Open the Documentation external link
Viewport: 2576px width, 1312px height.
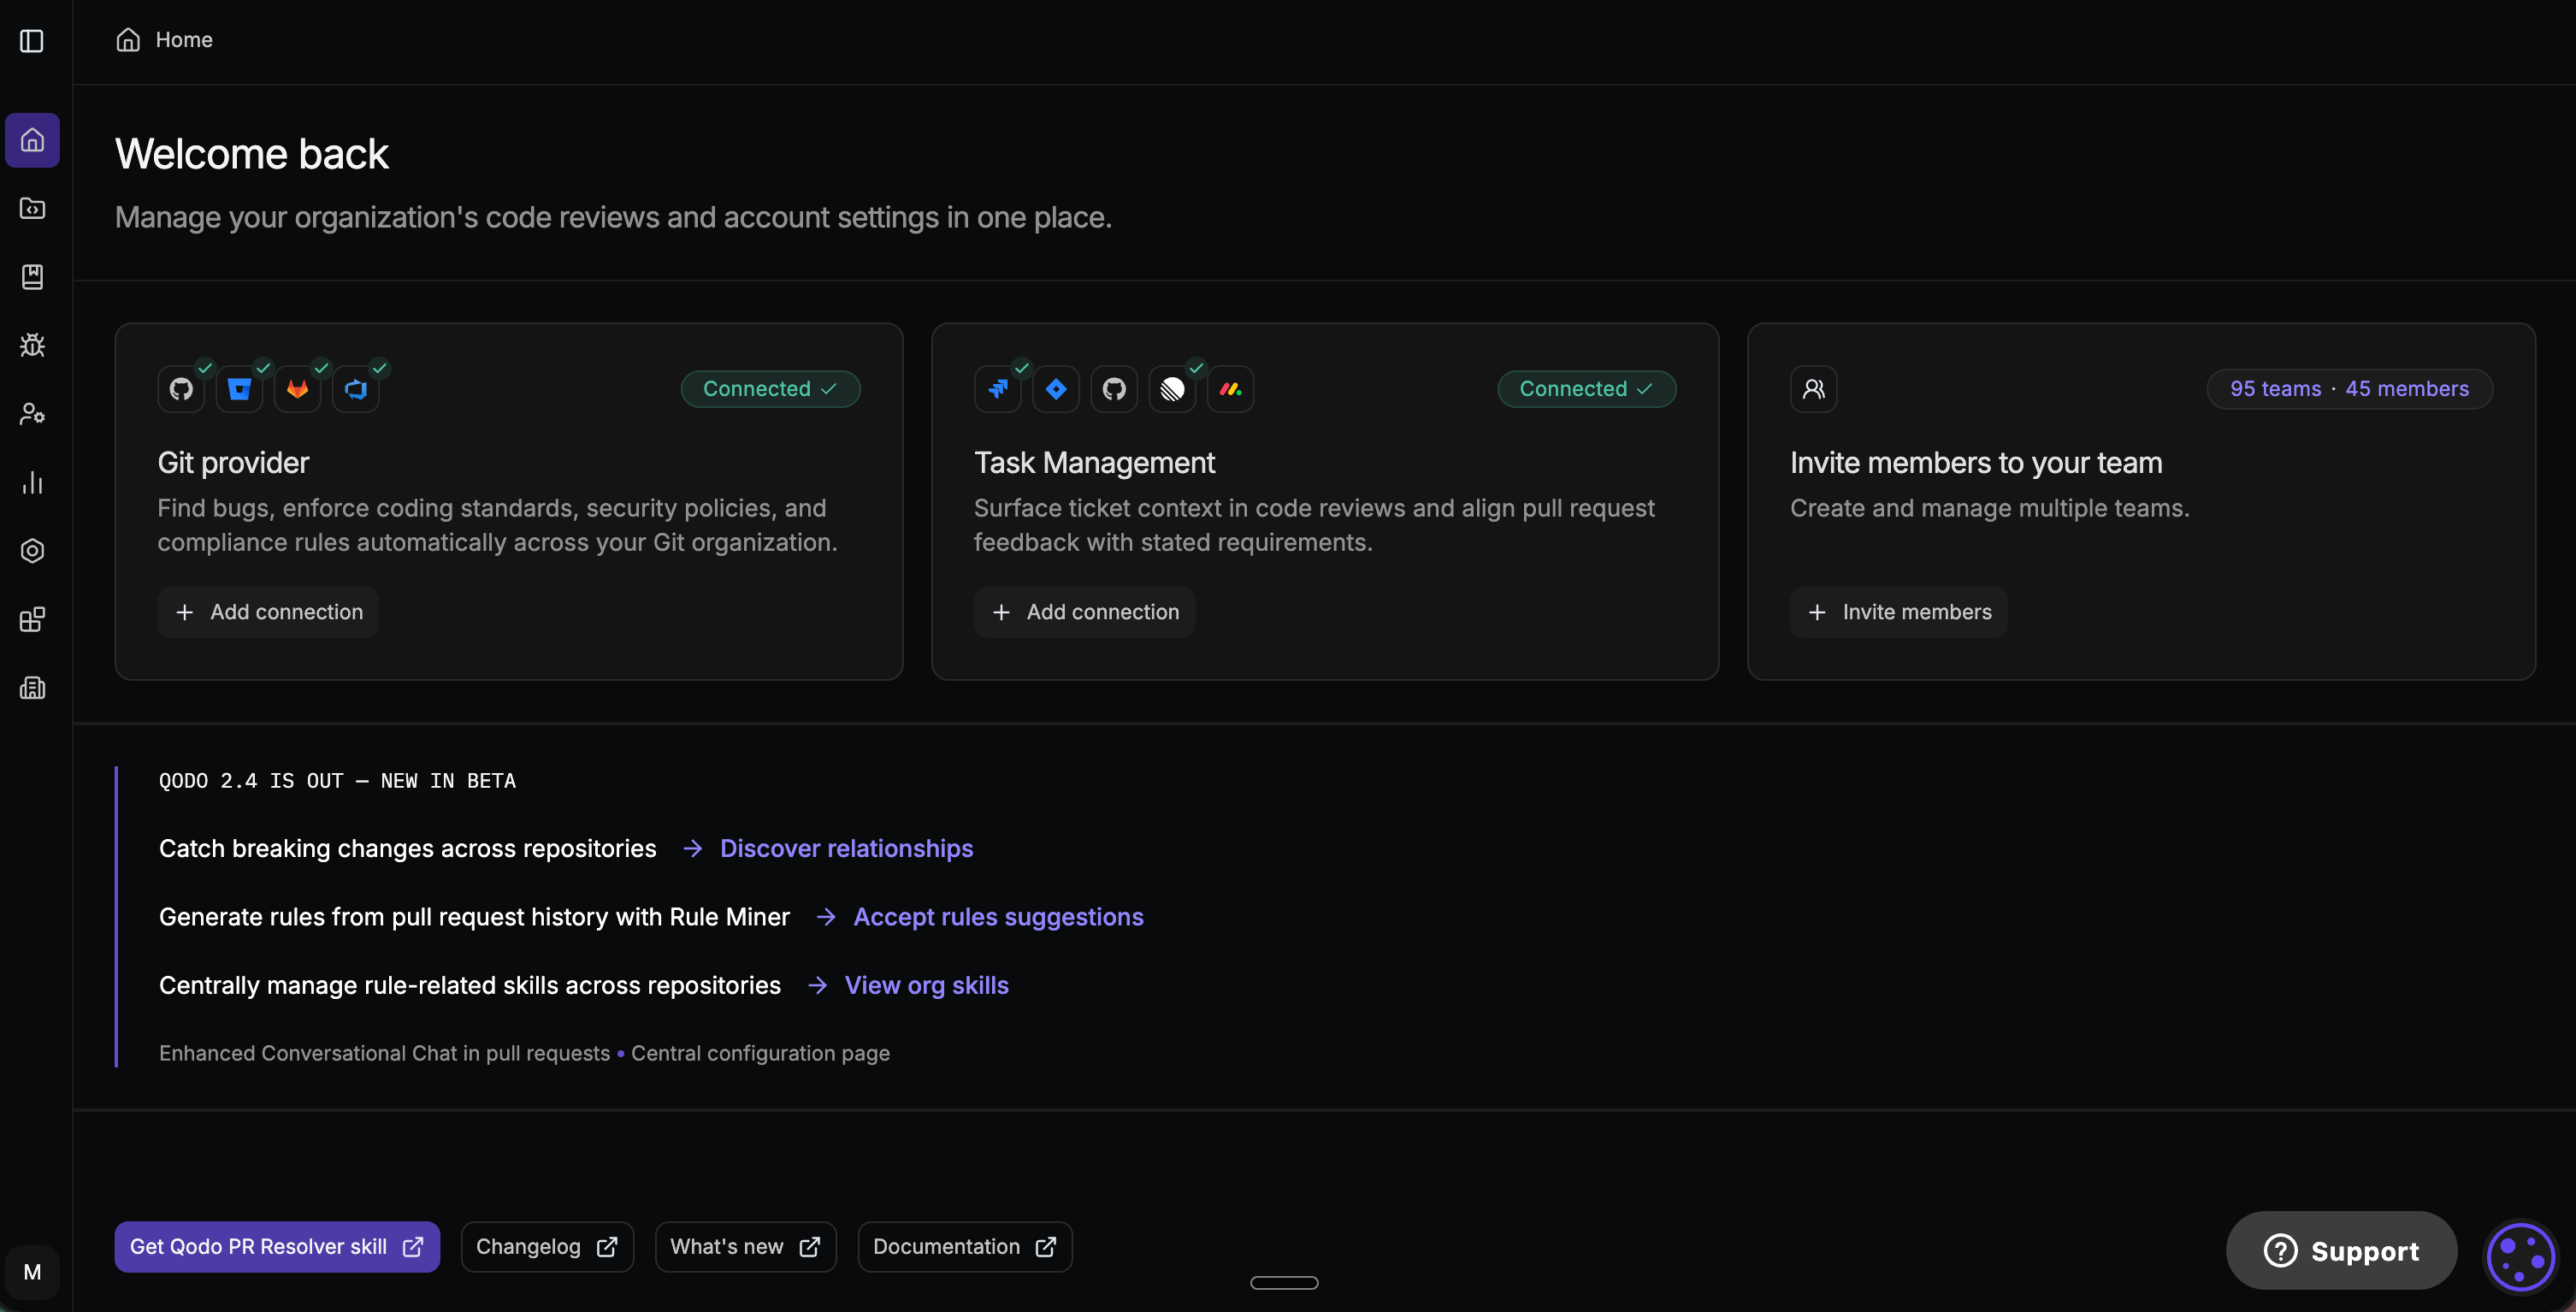[x=965, y=1247]
